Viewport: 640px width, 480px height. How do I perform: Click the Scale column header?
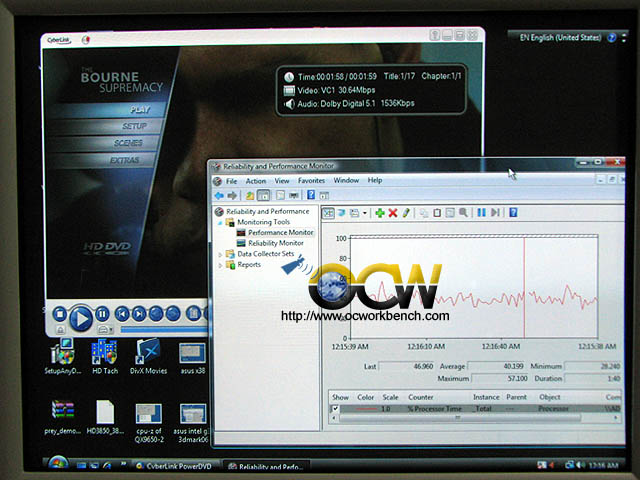390,397
